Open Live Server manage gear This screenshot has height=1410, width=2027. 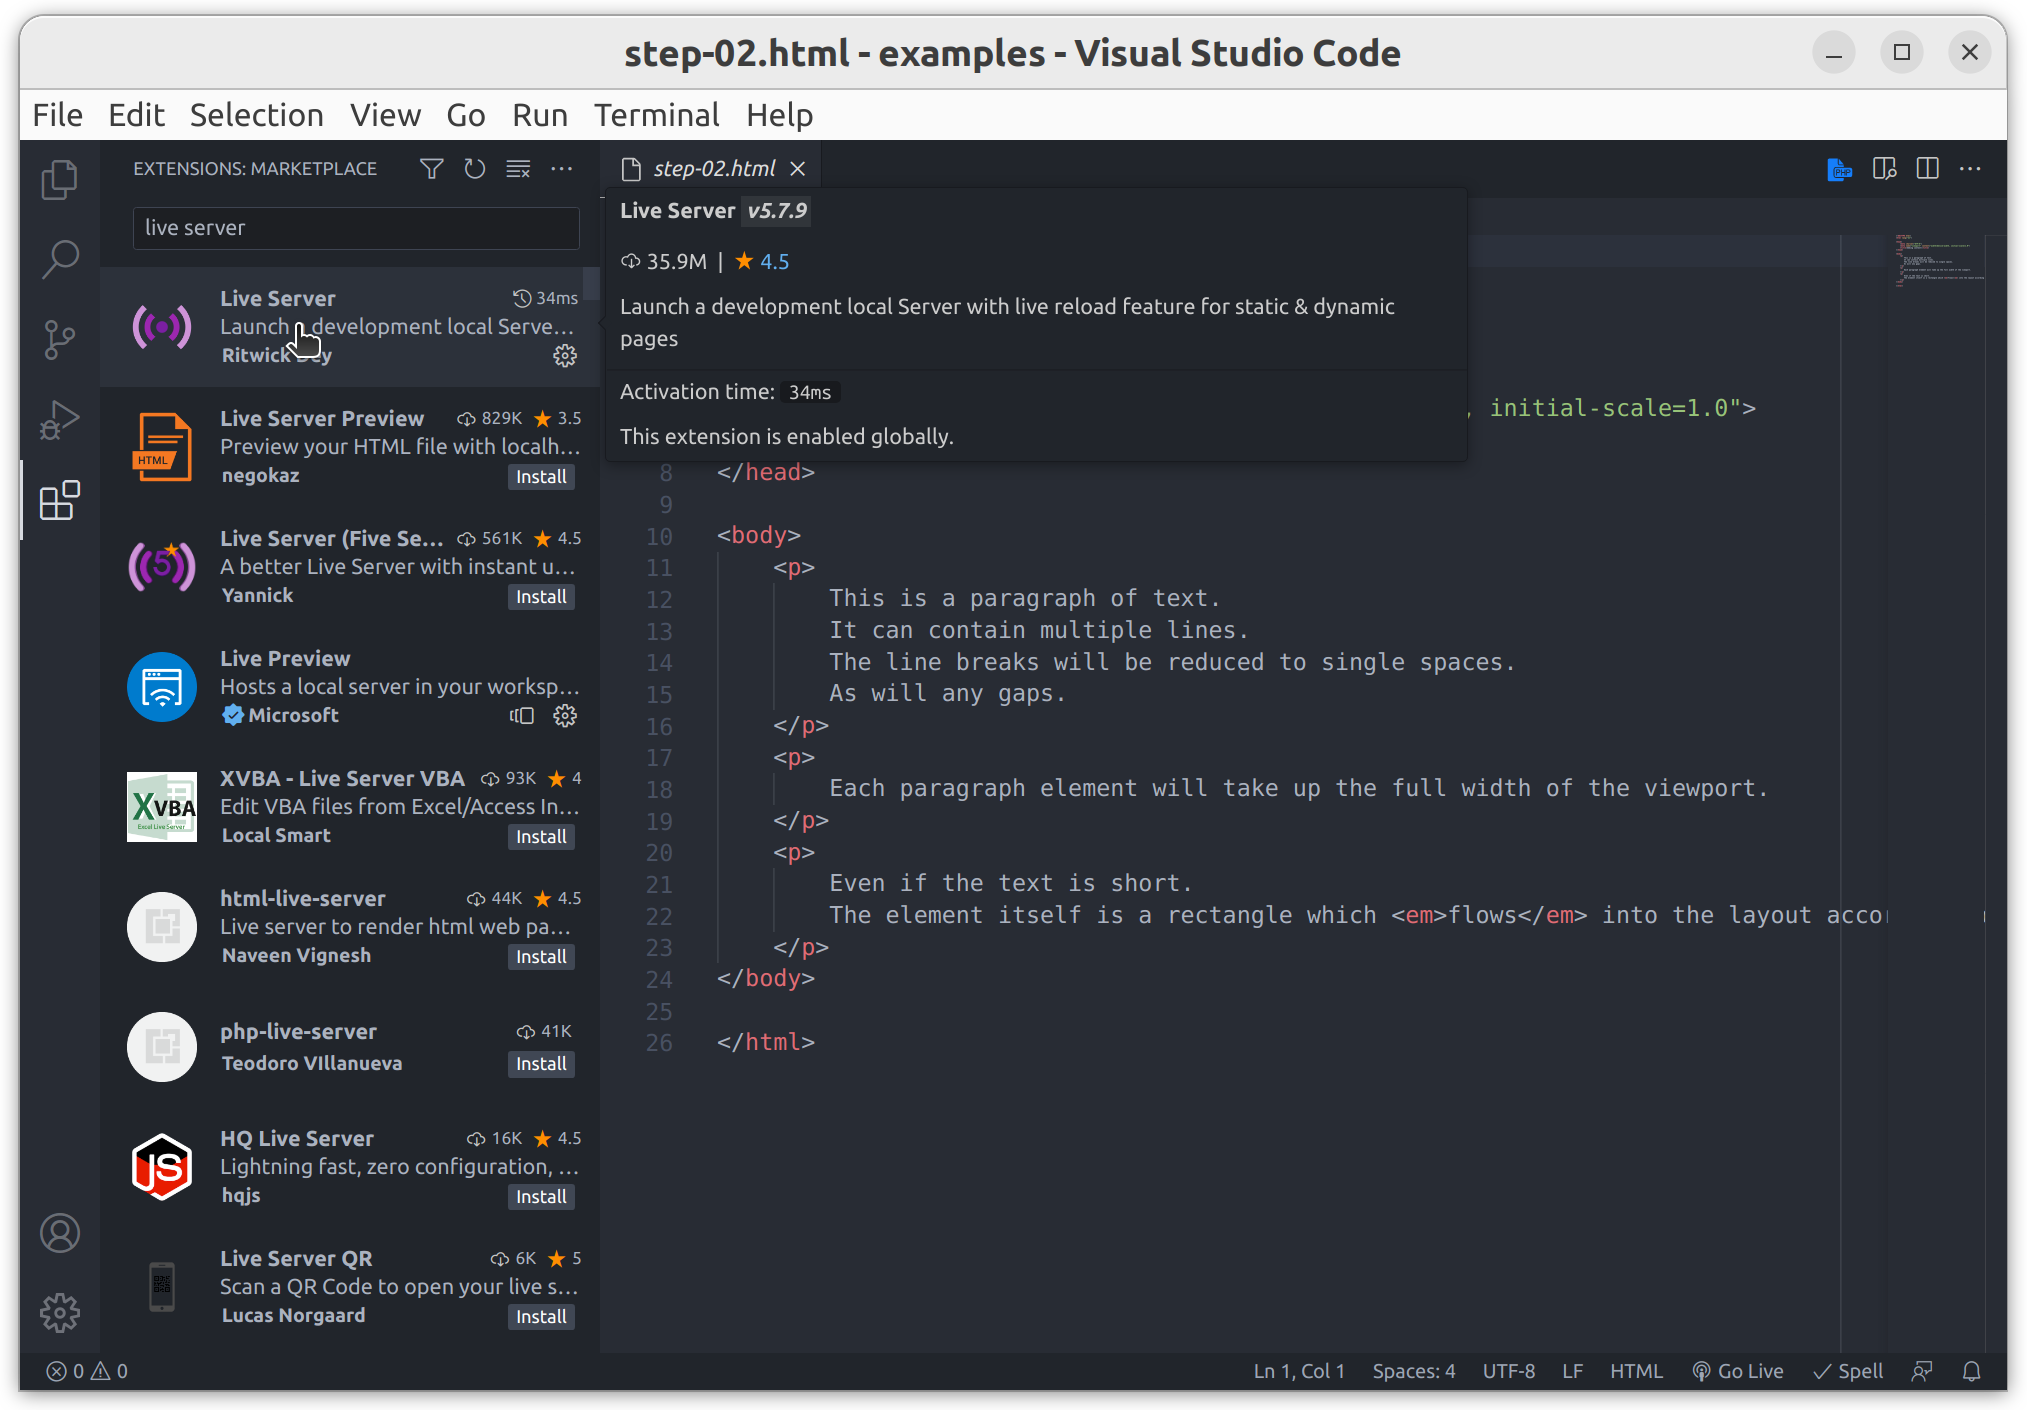tap(565, 356)
